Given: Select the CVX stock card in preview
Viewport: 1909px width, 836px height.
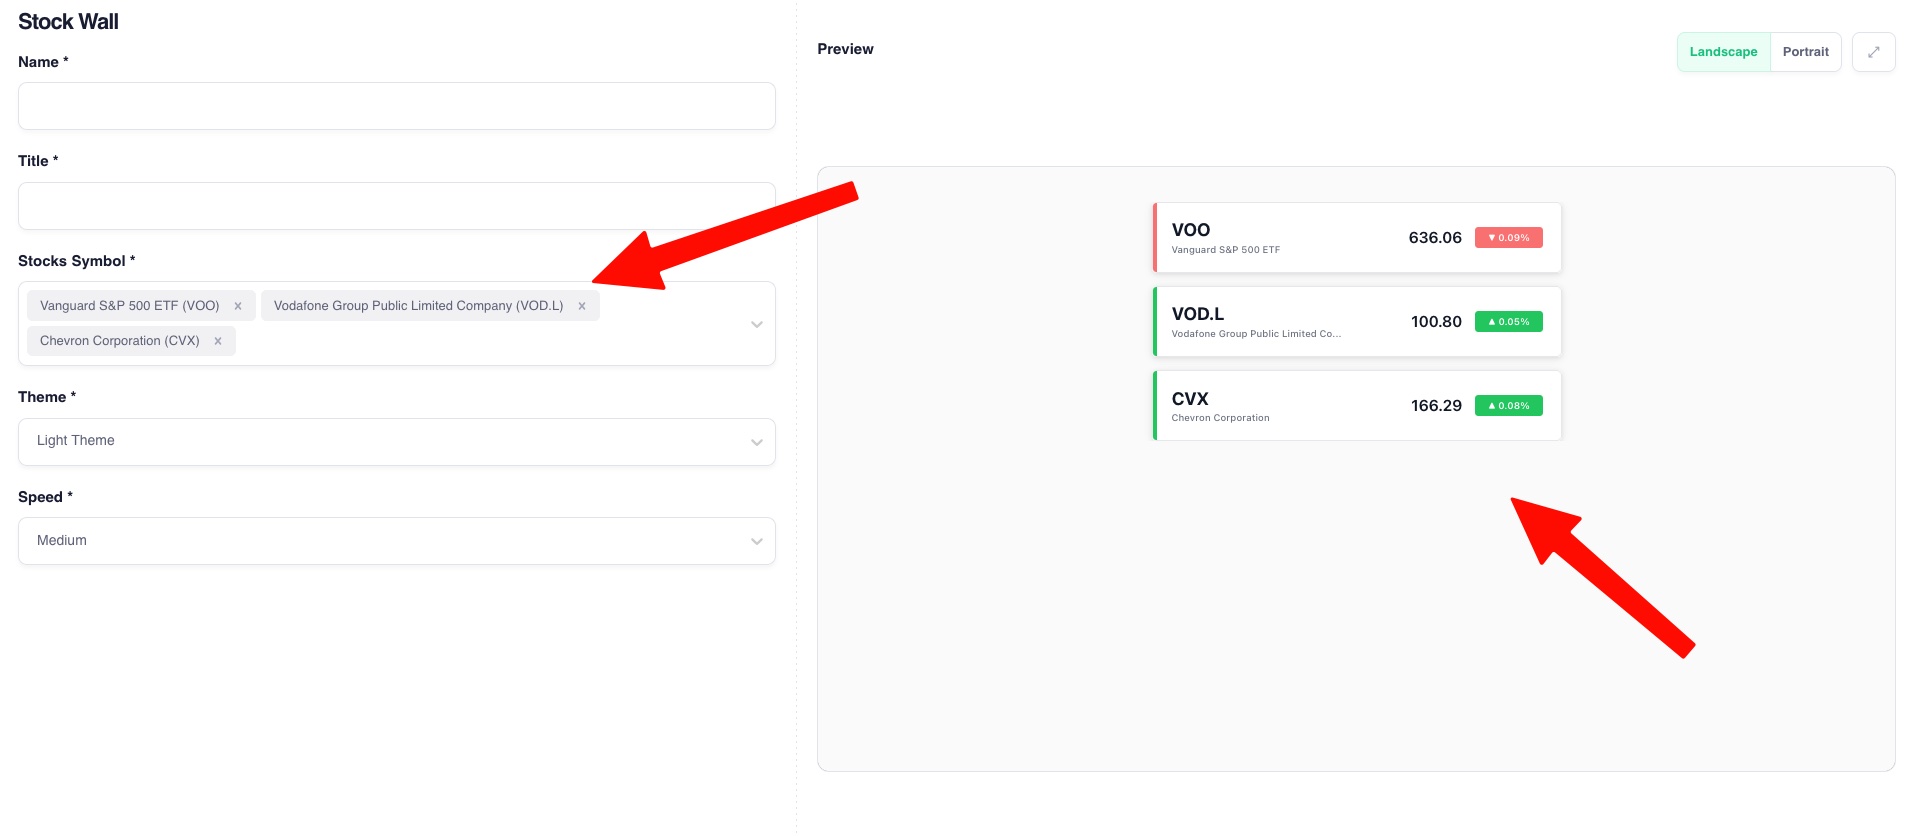Looking at the screenshot, I should (x=1357, y=406).
